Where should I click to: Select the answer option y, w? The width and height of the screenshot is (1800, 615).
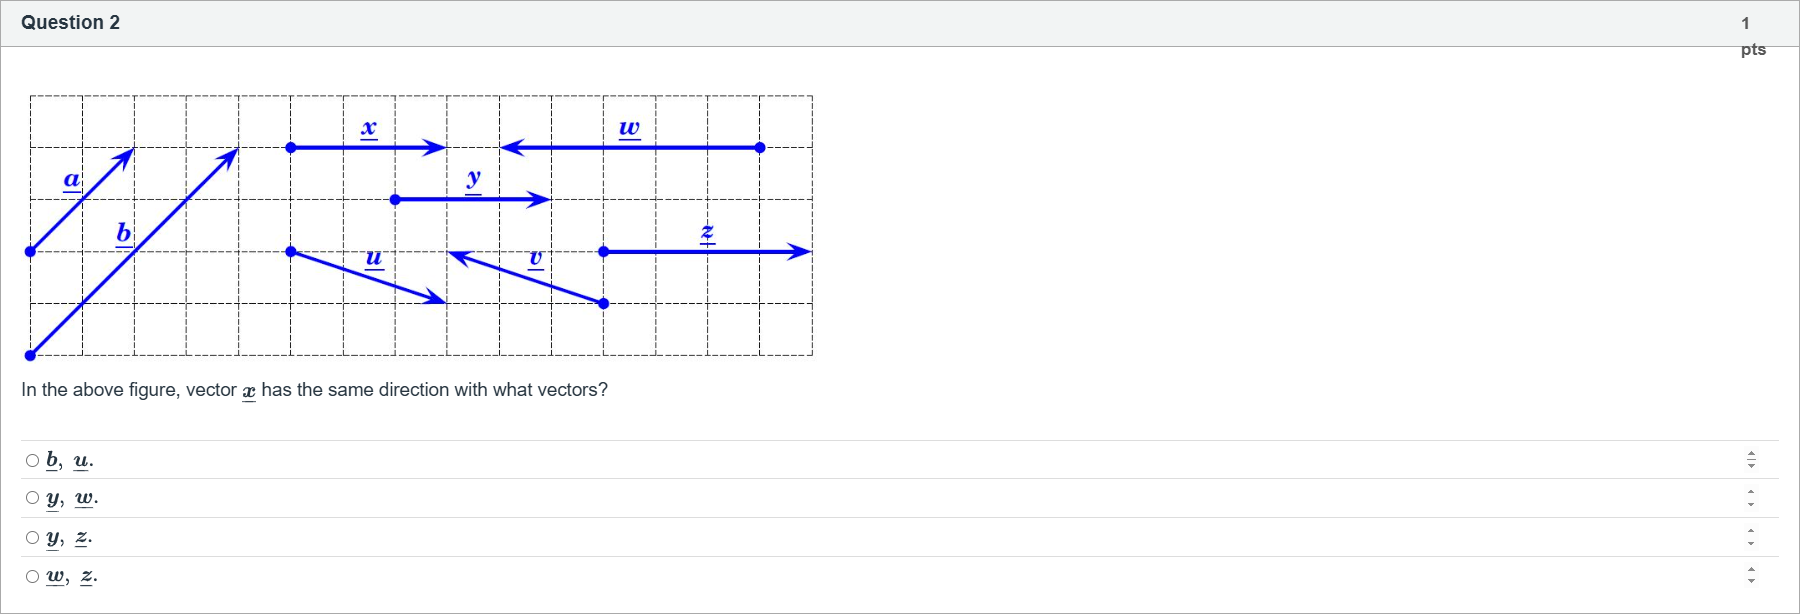point(32,496)
